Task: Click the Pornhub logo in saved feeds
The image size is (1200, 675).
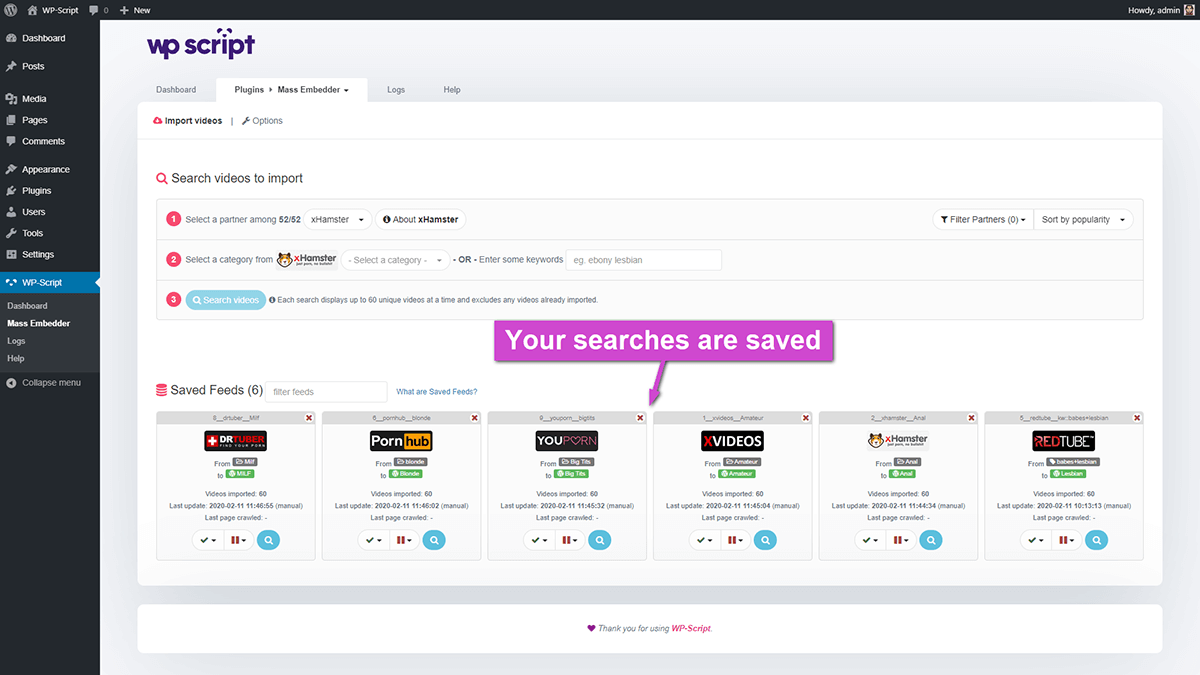Action: click(401, 441)
